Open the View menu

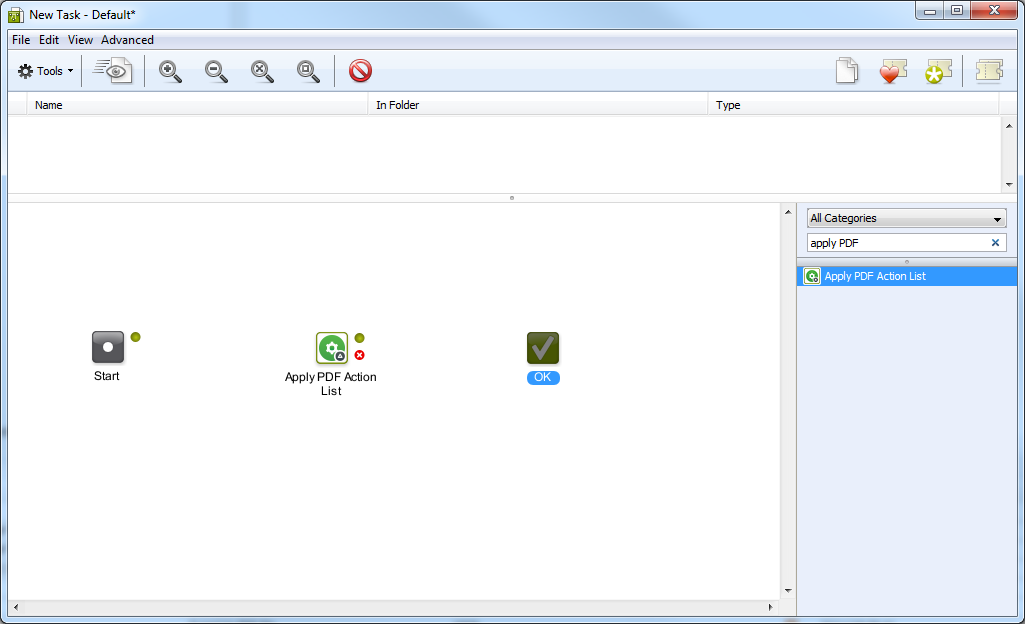(80, 39)
